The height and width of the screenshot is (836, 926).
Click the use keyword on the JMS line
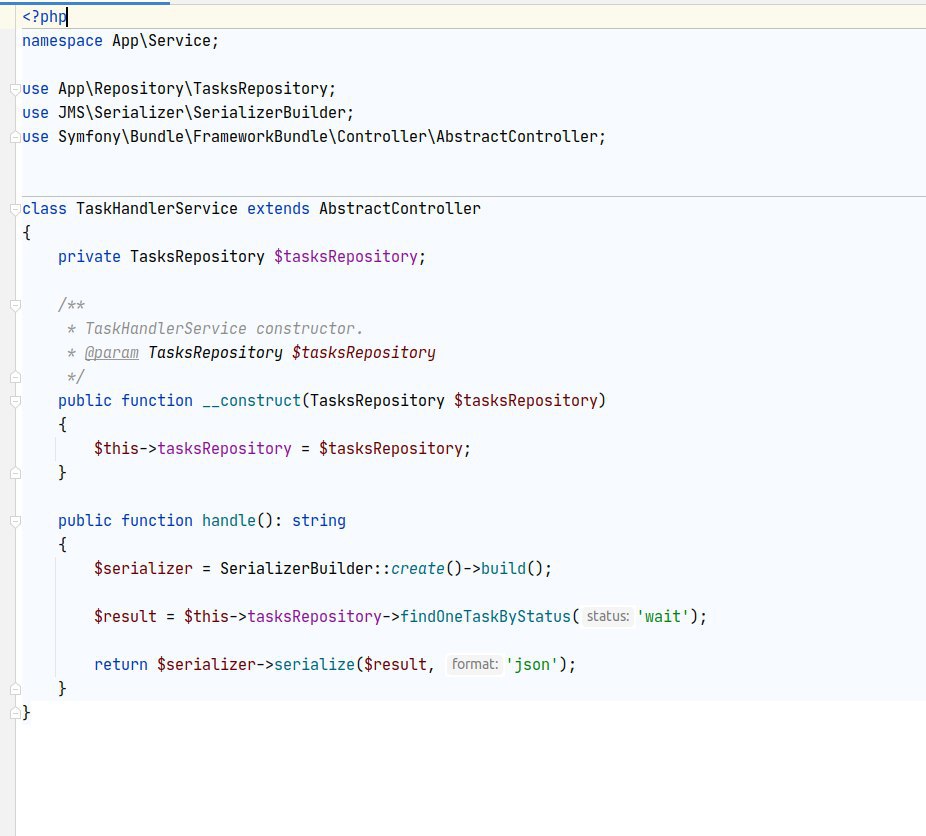pyautogui.click(x=35, y=113)
